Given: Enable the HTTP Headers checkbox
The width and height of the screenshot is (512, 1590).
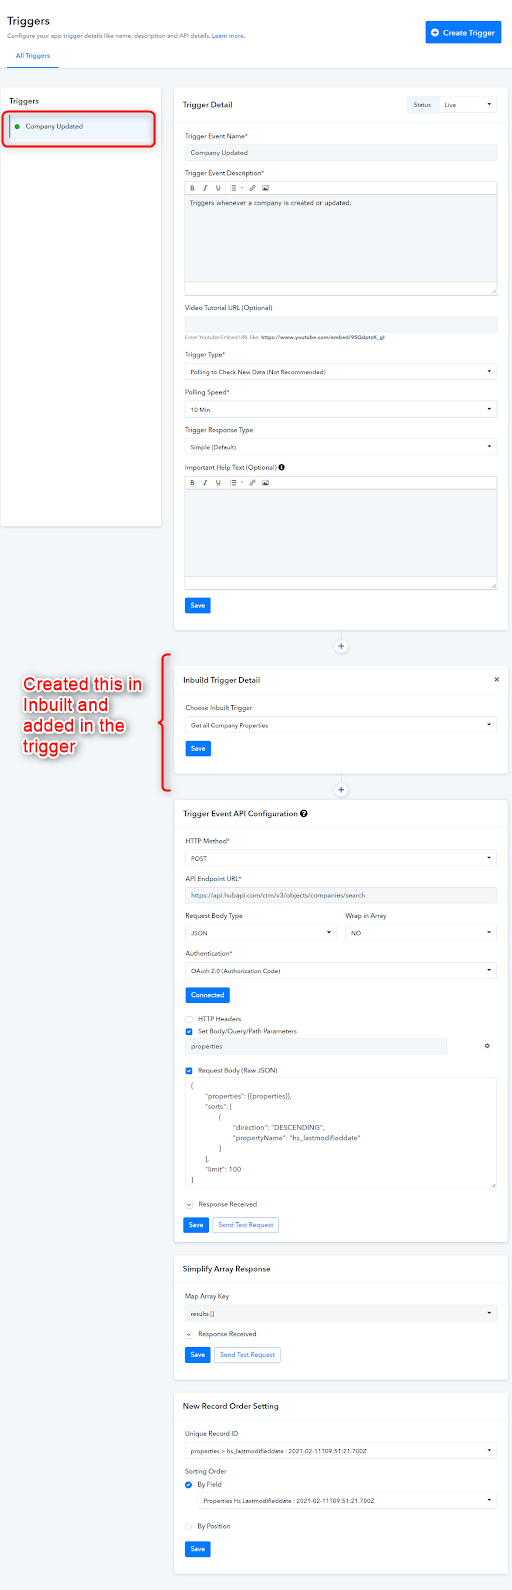Looking at the screenshot, I should pos(189,1019).
